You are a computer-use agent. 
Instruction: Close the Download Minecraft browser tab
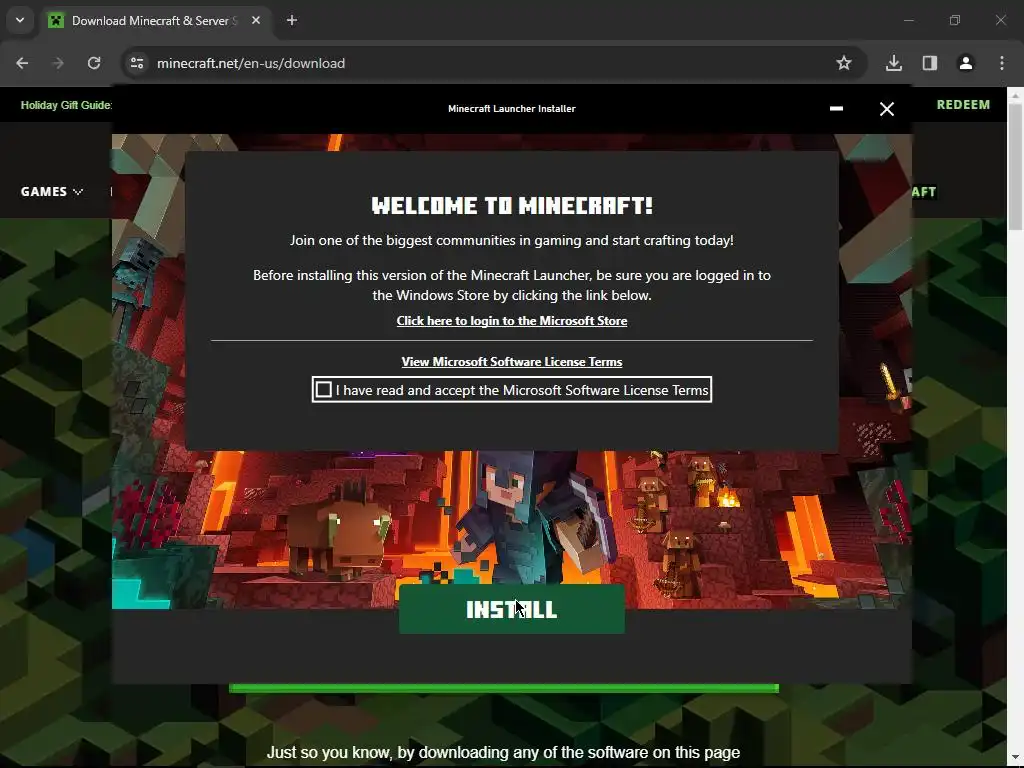coord(256,21)
